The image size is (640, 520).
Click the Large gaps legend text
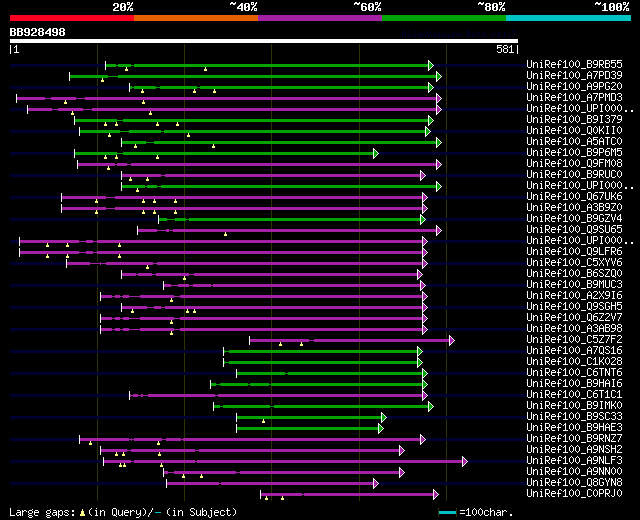pos(42,513)
